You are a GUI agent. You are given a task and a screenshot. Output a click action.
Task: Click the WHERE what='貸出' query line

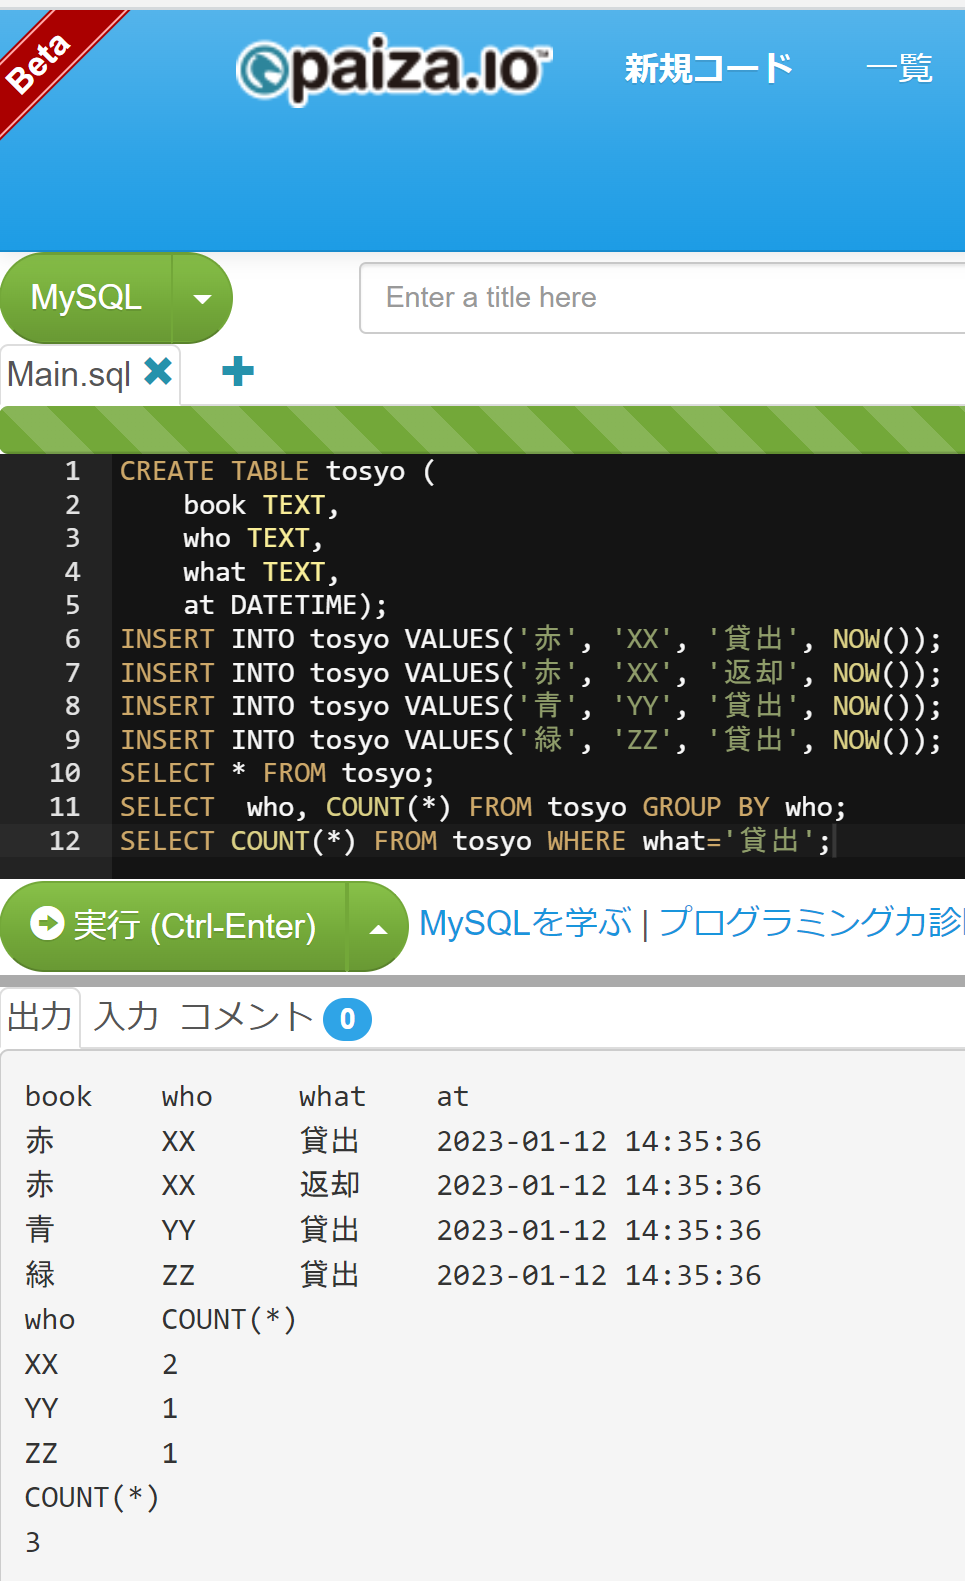475,841
